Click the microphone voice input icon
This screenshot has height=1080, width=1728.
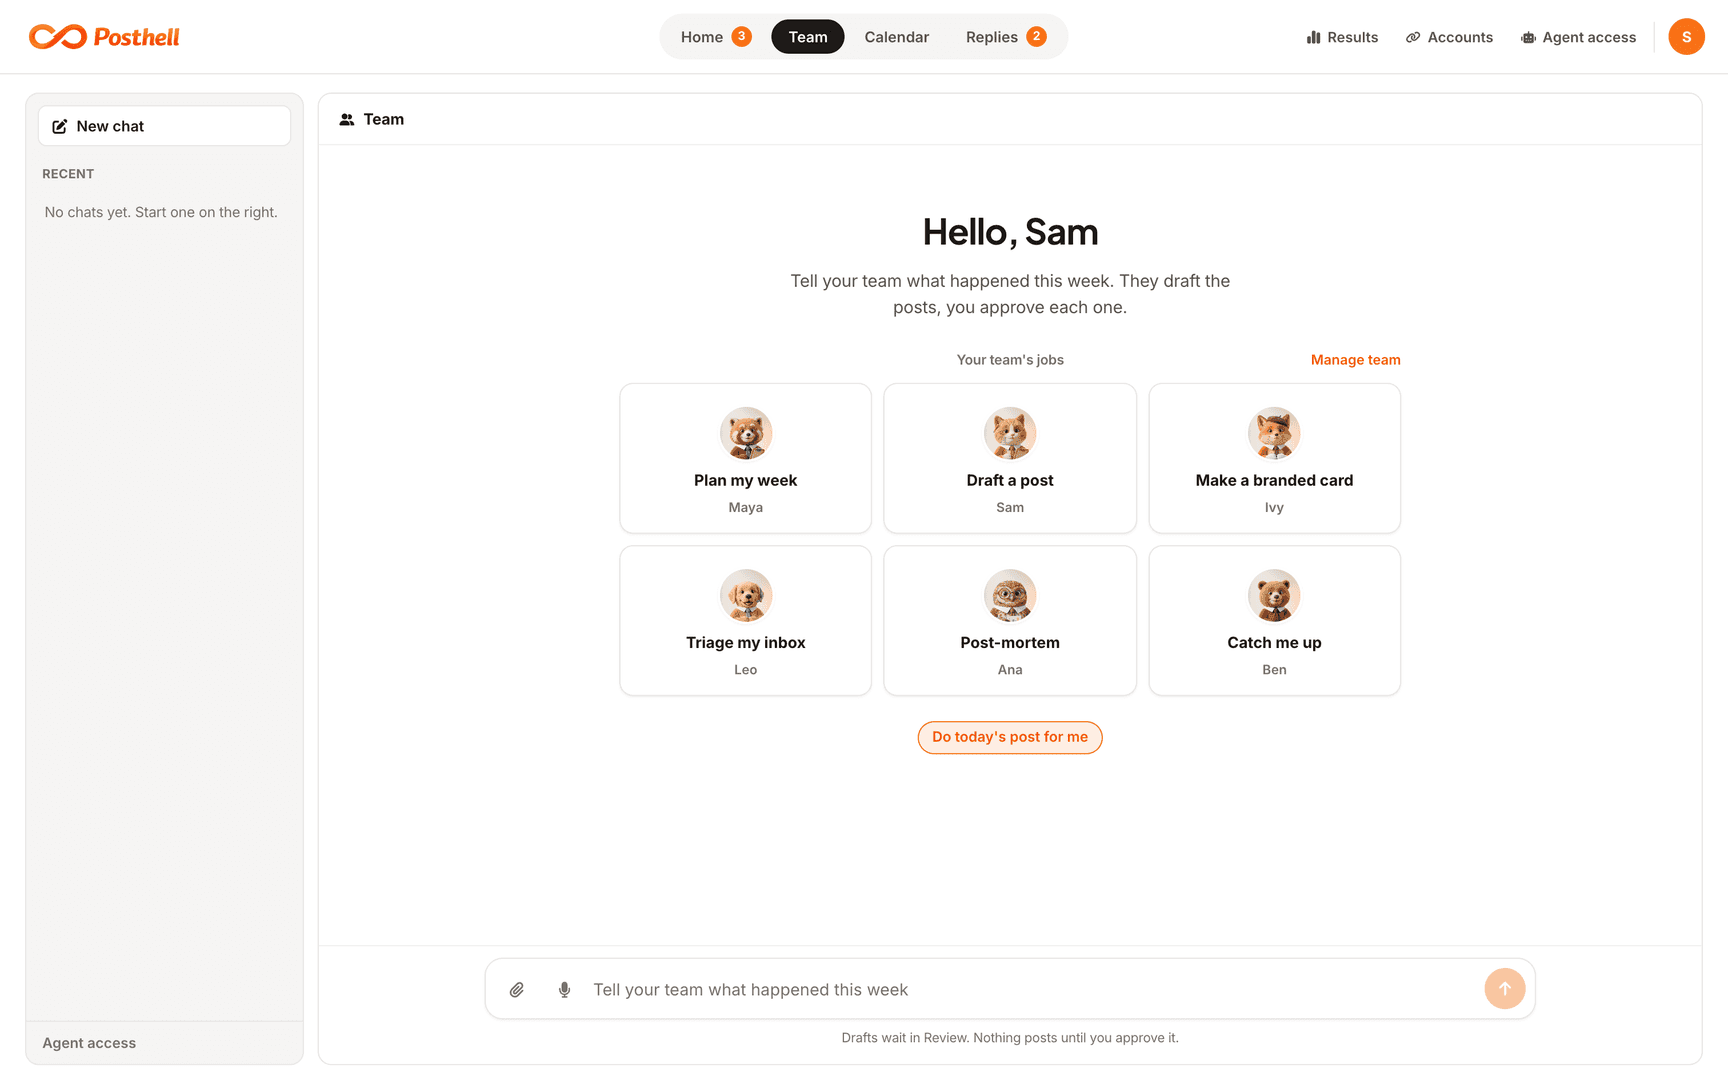tap(565, 990)
